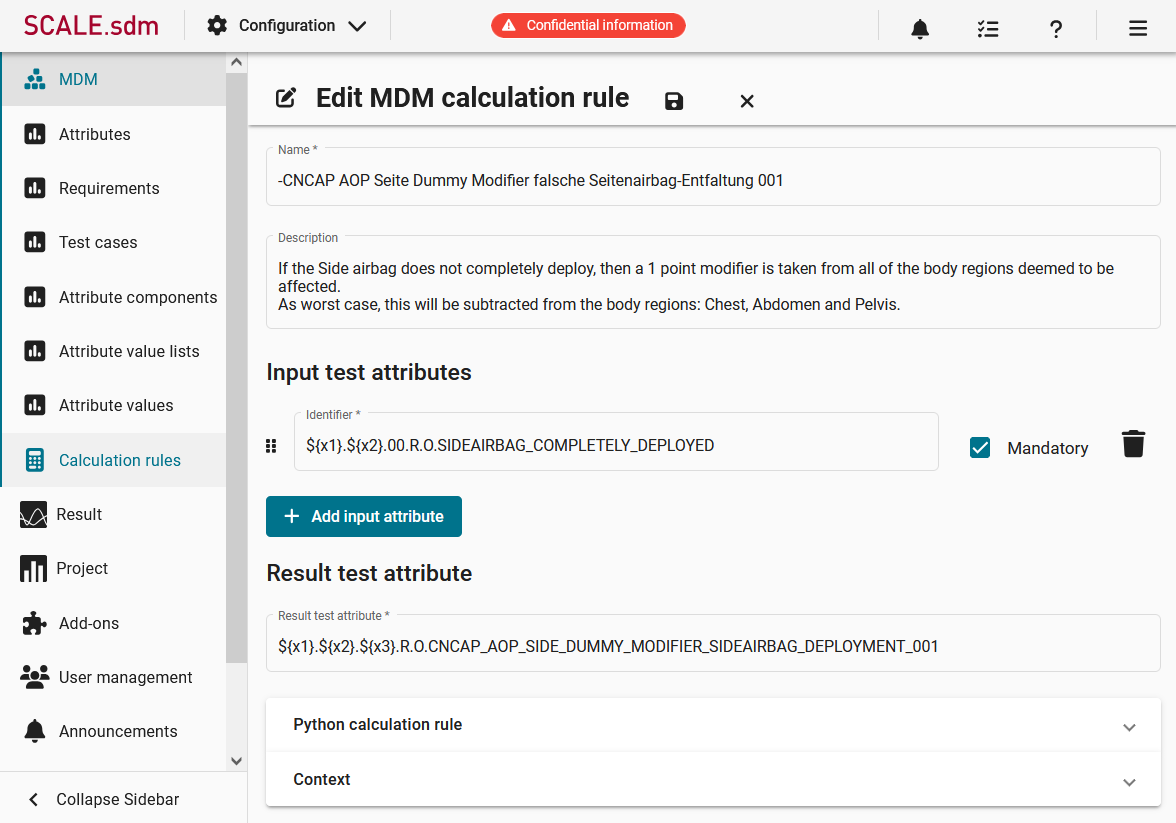Click the Add-ons puzzle piece icon
The height and width of the screenshot is (823, 1176).
[34, 623]
